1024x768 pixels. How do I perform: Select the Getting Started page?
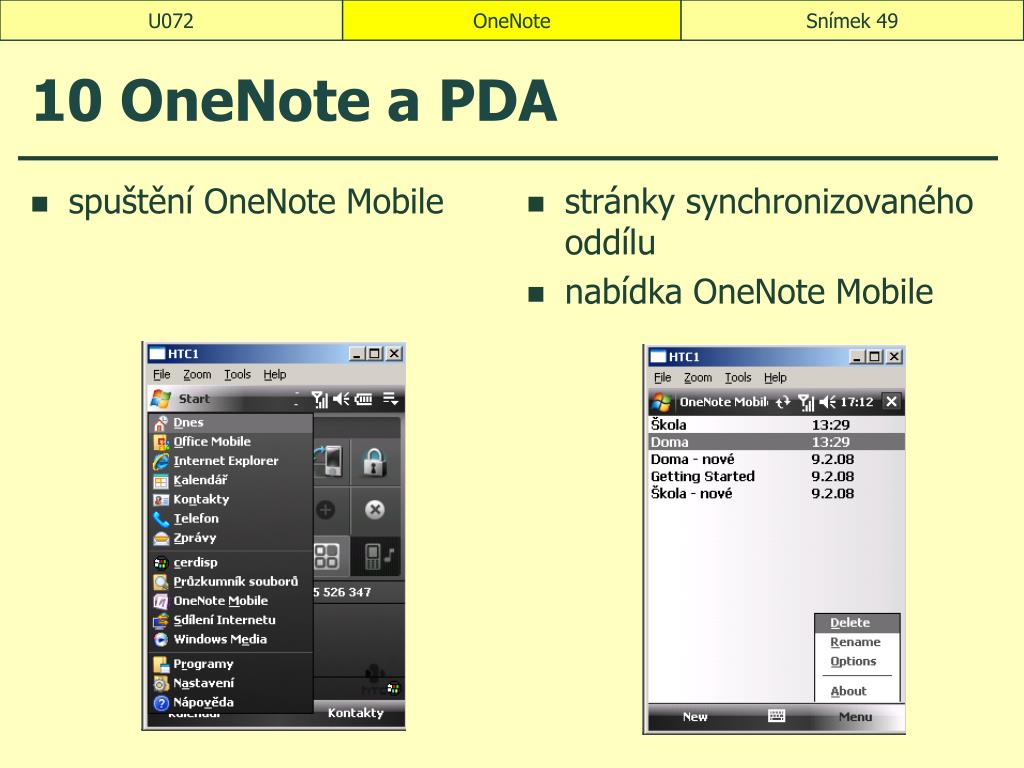coord(776,476)
